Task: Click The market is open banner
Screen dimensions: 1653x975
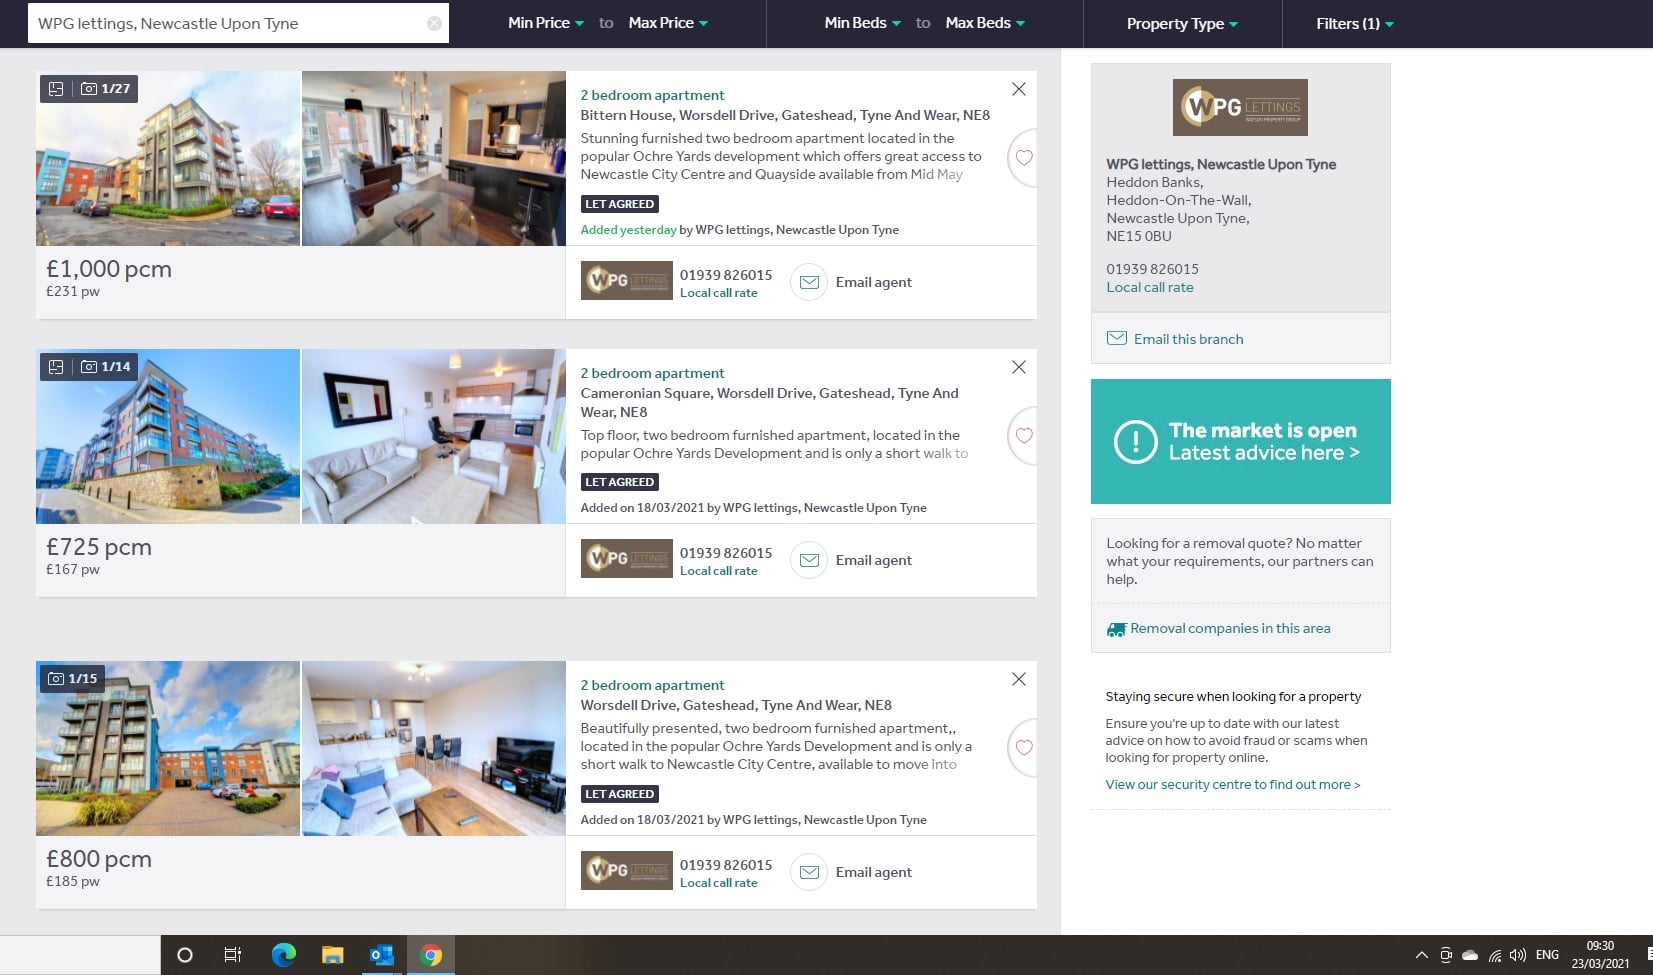Action: (1240, 441)
